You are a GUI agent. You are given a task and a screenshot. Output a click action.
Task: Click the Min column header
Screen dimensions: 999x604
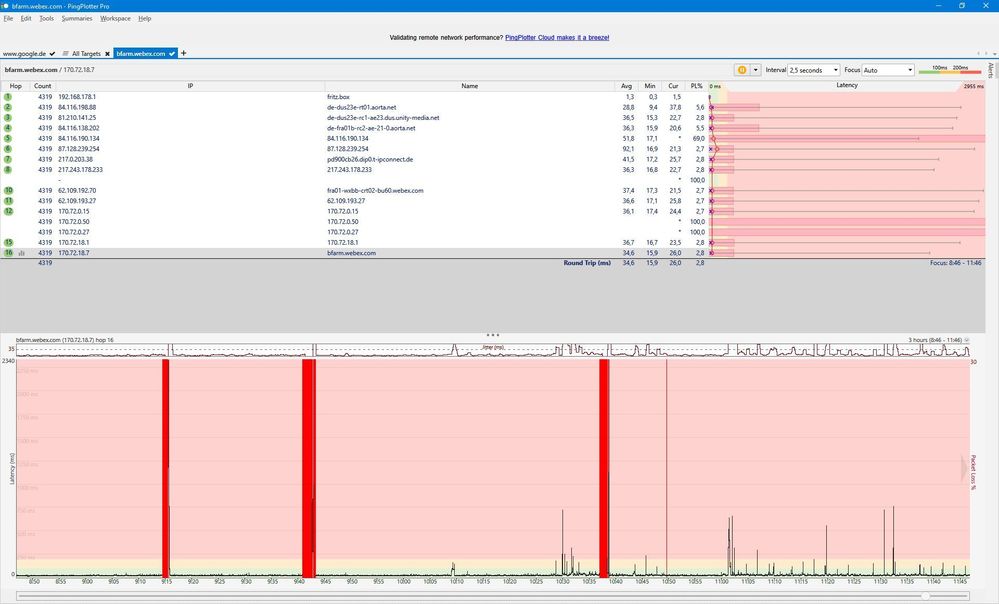649,86
